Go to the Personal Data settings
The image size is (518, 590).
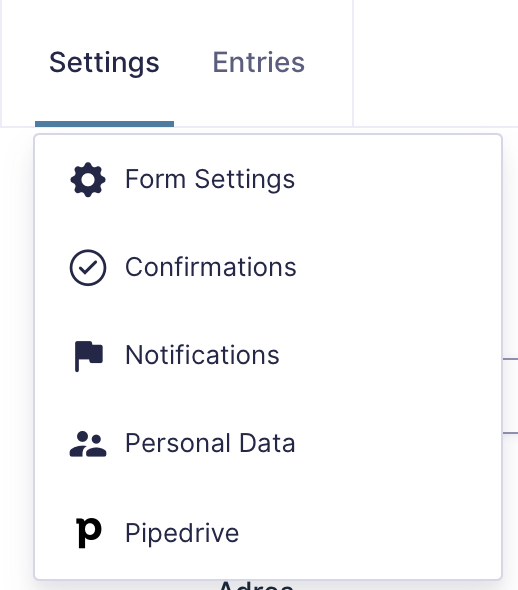(268, 444)
